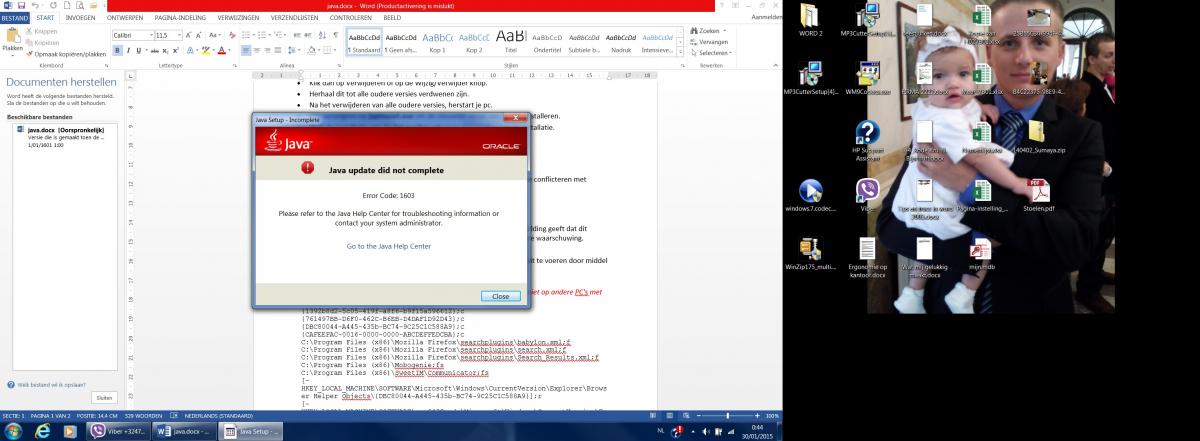Toggle strikethrough formatting

coord(154,50)
